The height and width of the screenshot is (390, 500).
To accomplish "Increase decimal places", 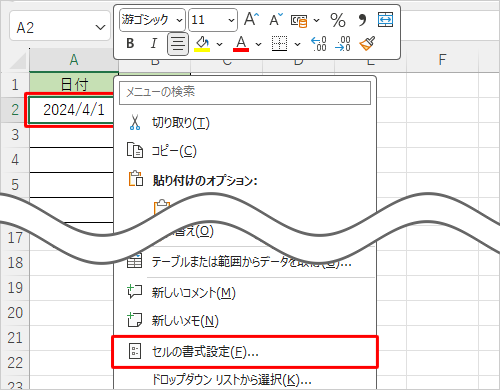I will coord(319,44).
